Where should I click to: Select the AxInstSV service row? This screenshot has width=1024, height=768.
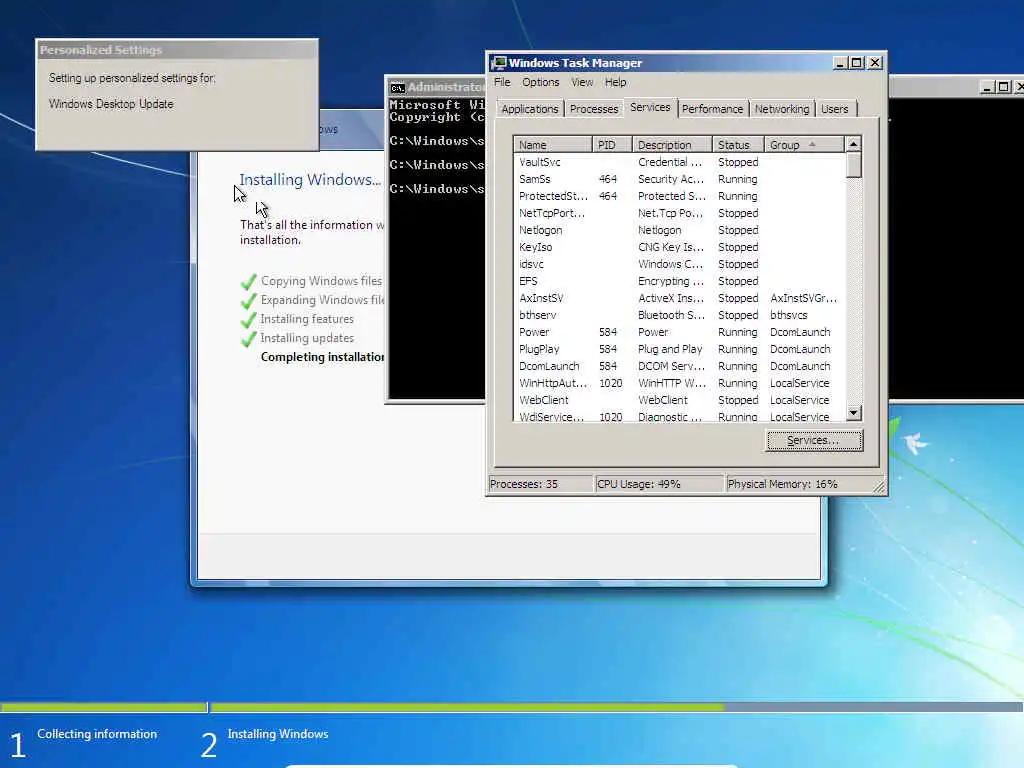pyautogui.click(x=679, y=298)
